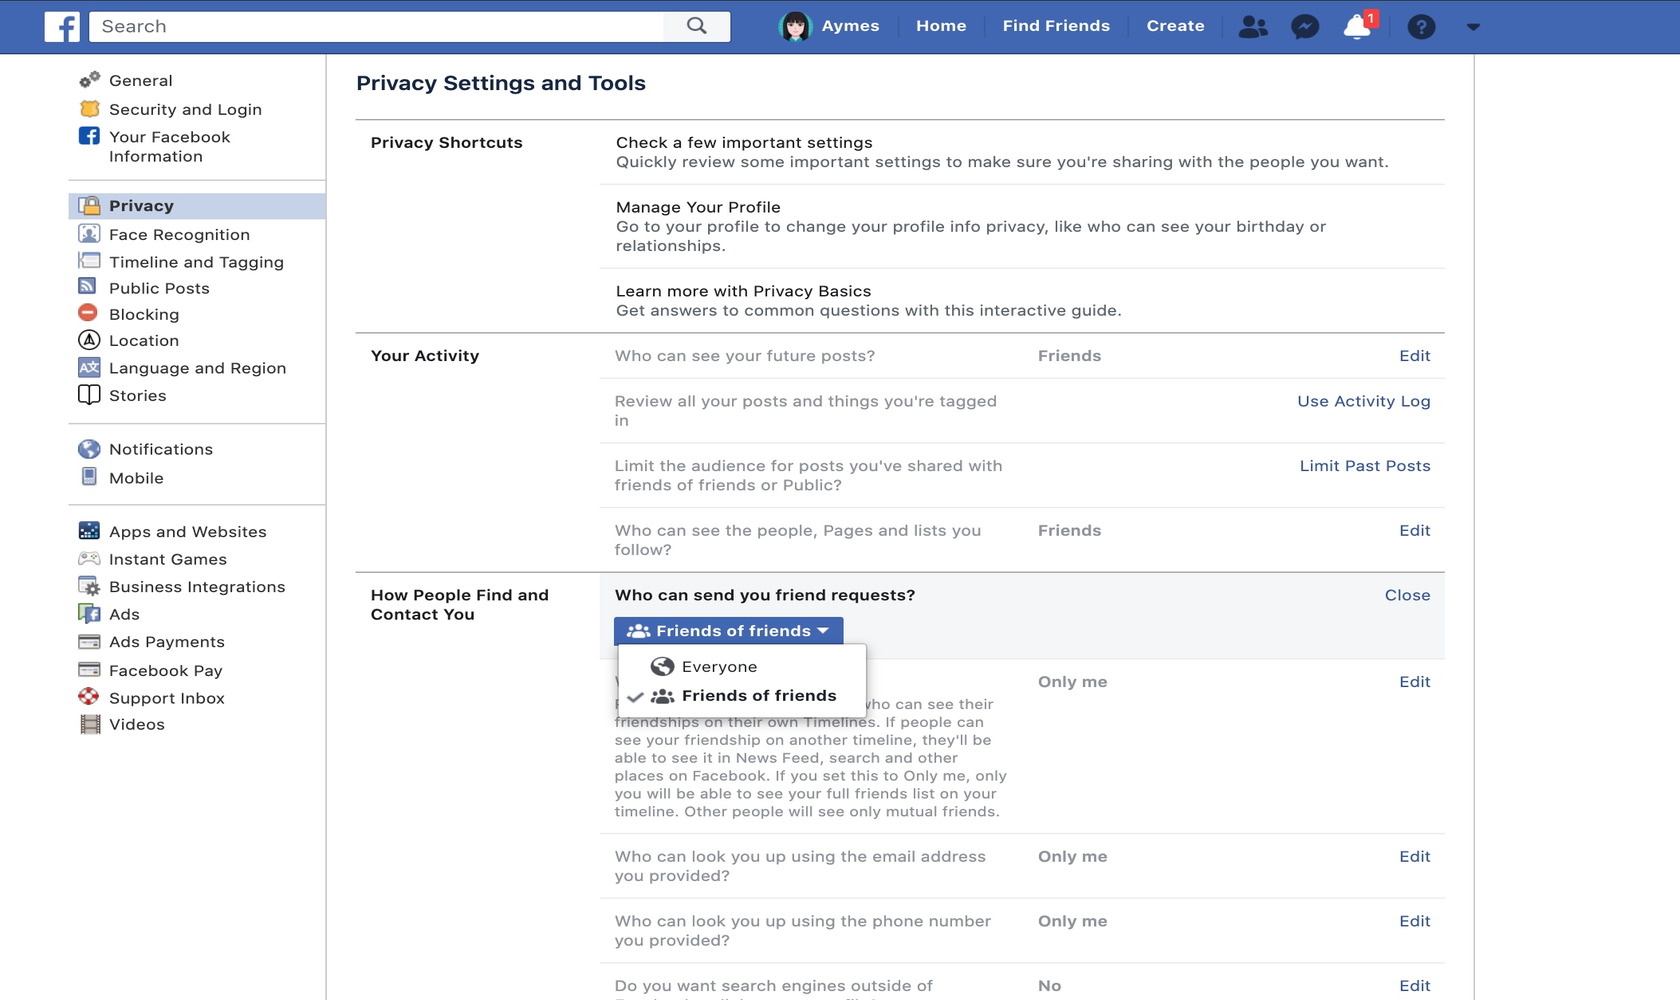The width and height of the screenshot is (1680, 1000).
Task: Switch to Timeline and Tagging settings
Action: (x=197, y=261)
